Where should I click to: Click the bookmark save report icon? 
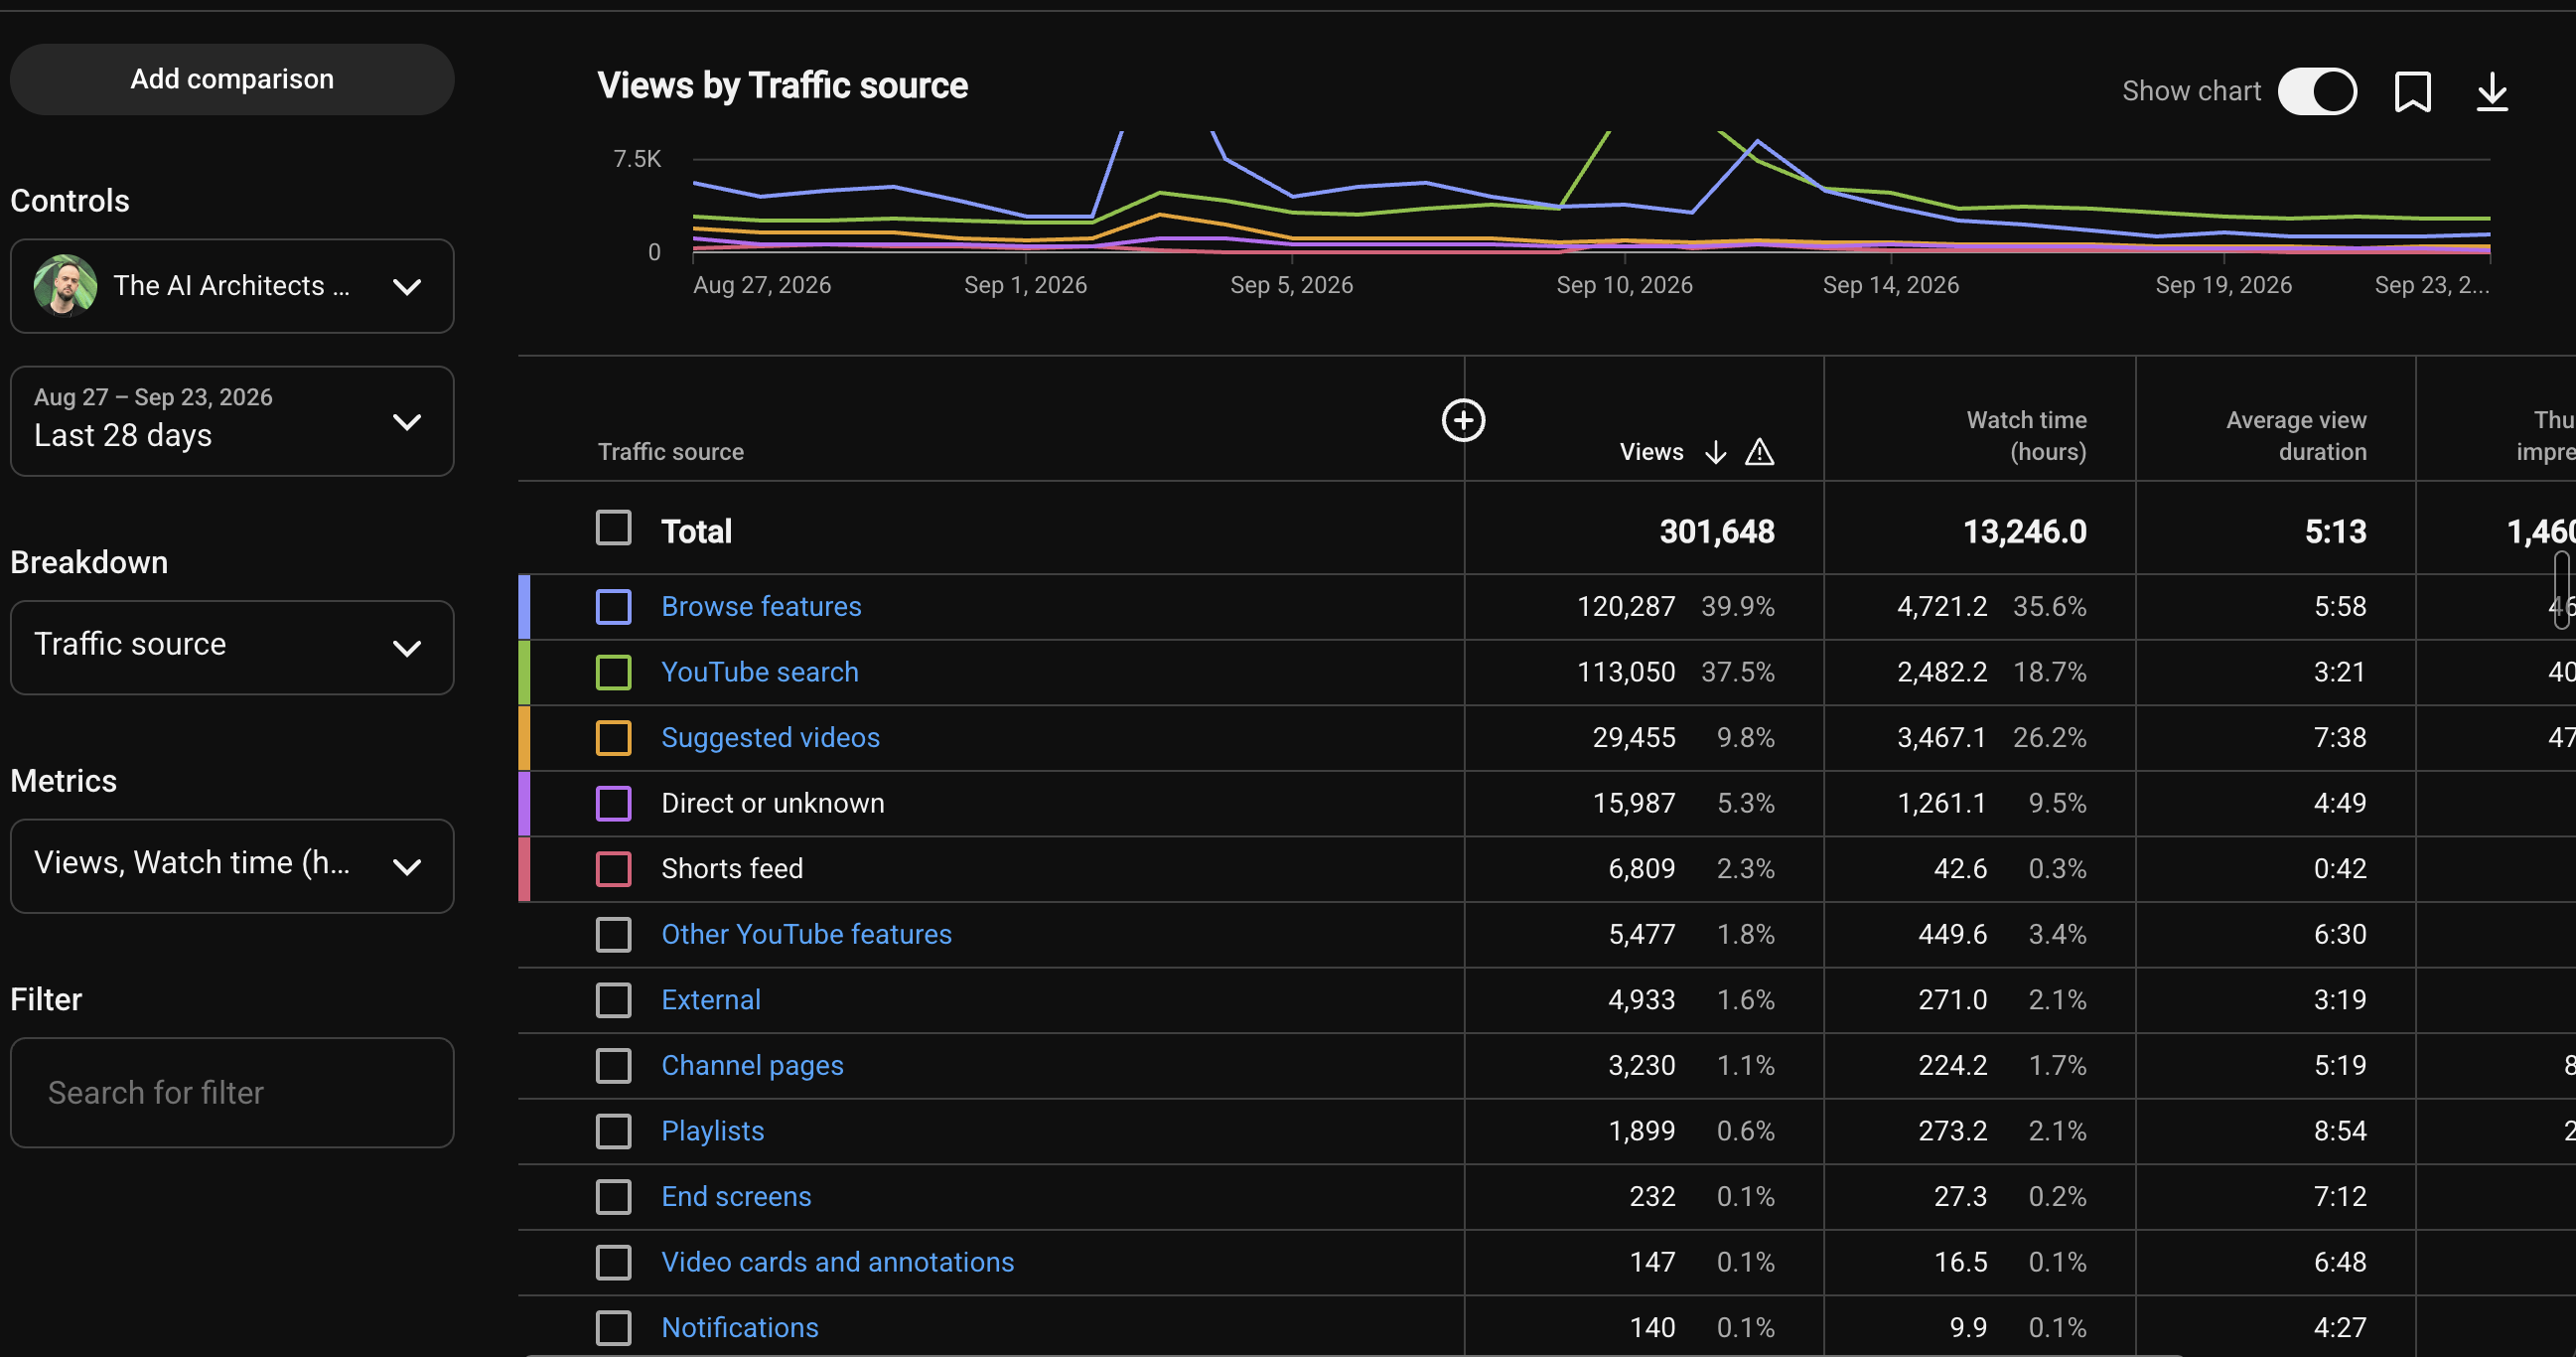pyautogui.click(x=2412, y=91)
